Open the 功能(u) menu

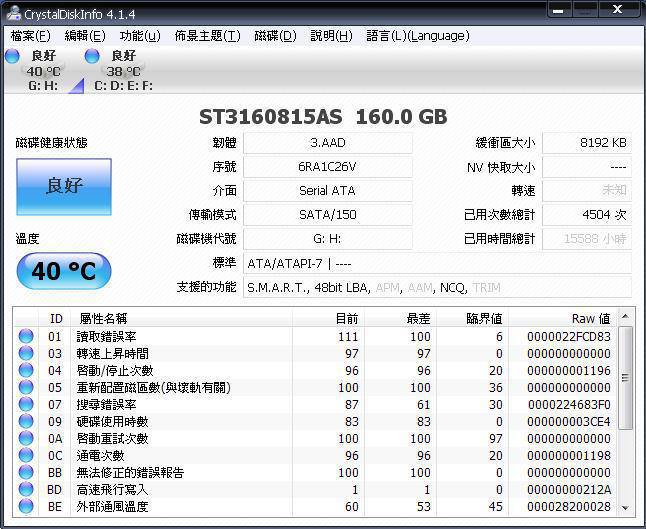[140, 36]
